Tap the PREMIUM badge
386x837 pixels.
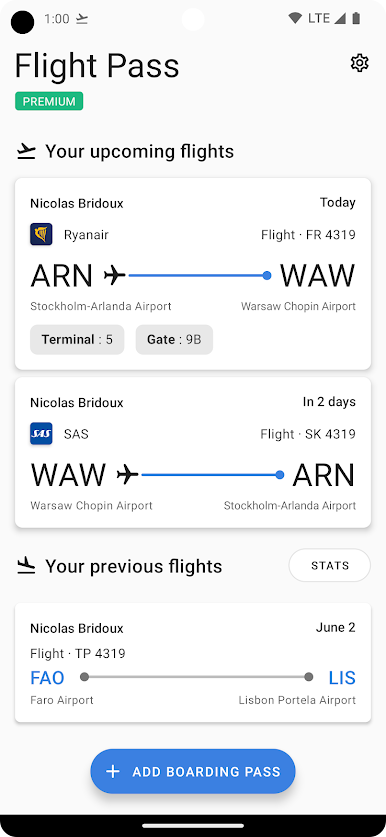[x=49, y=101]
